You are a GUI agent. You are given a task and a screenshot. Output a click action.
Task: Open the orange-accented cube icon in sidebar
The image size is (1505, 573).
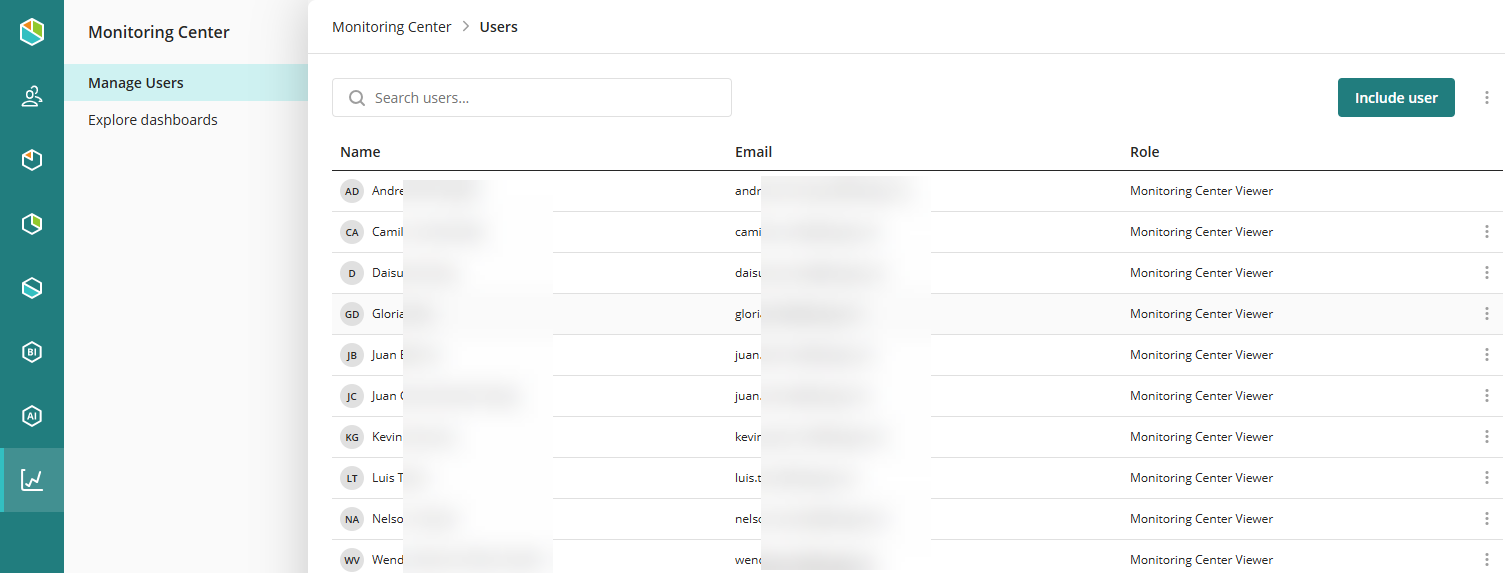(x=32, y=160)
